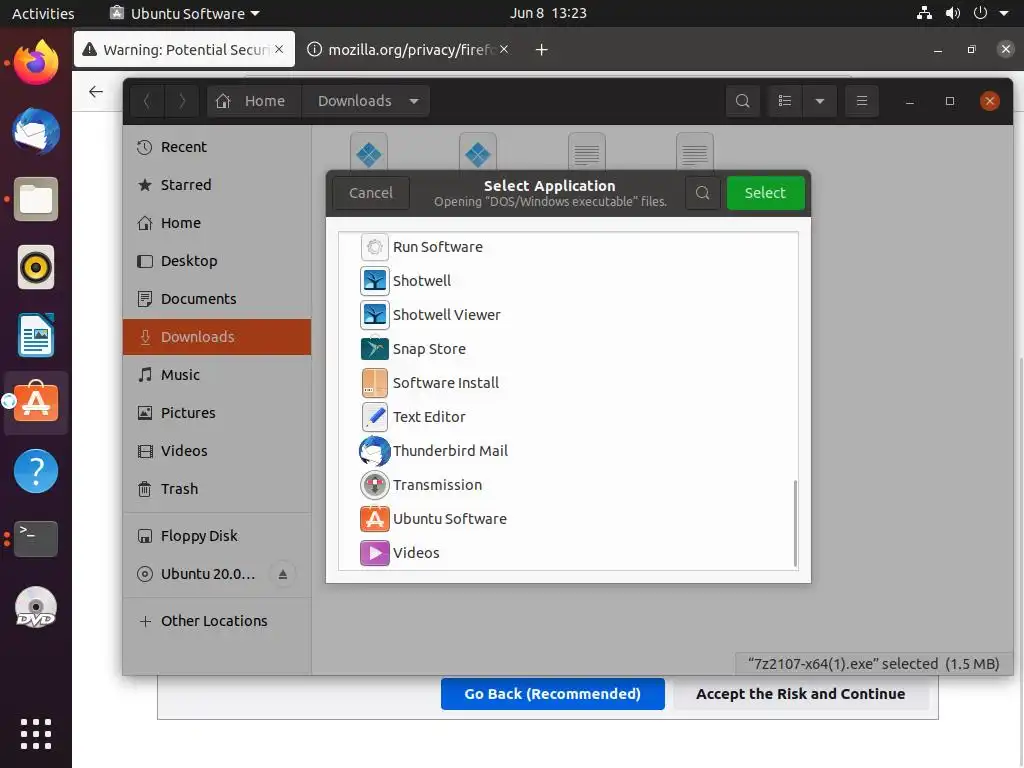Go to Home in Files path bar
The height and width of the screenshot is (768, 1024).
[x=254, y=101]
